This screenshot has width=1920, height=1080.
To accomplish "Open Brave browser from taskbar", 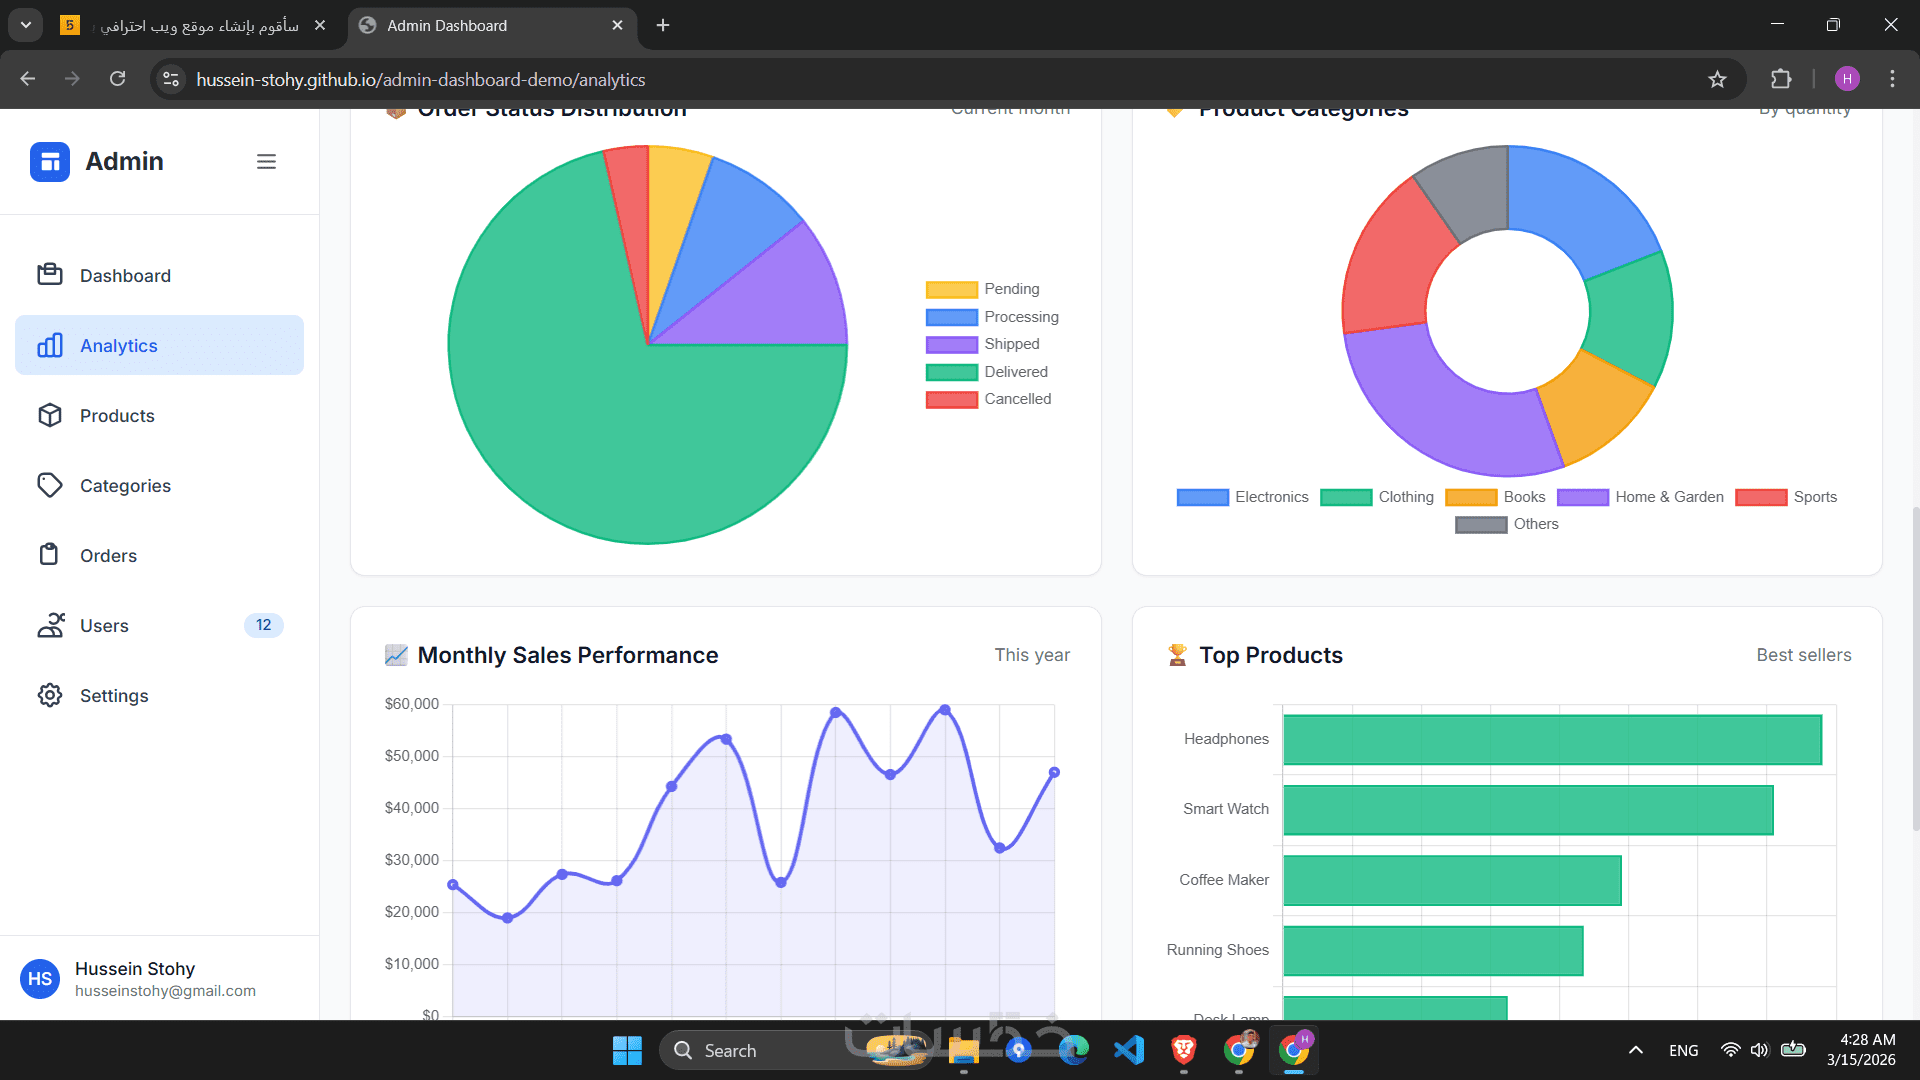I will pos(1184,1050).
